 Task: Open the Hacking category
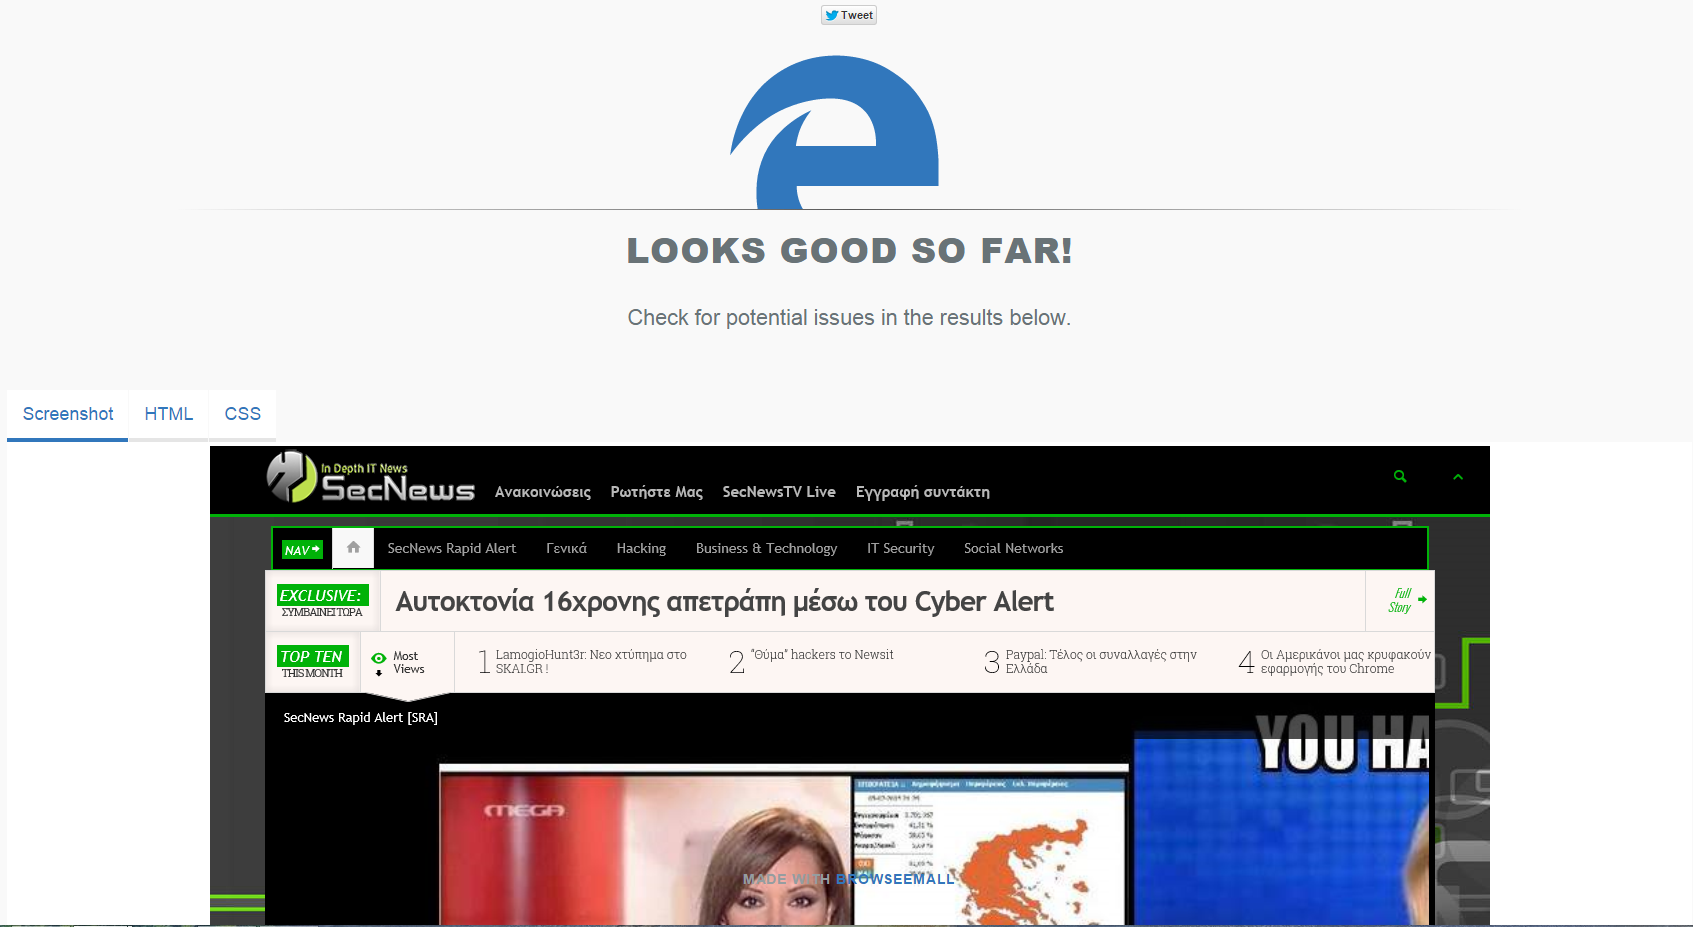[641, 549]
